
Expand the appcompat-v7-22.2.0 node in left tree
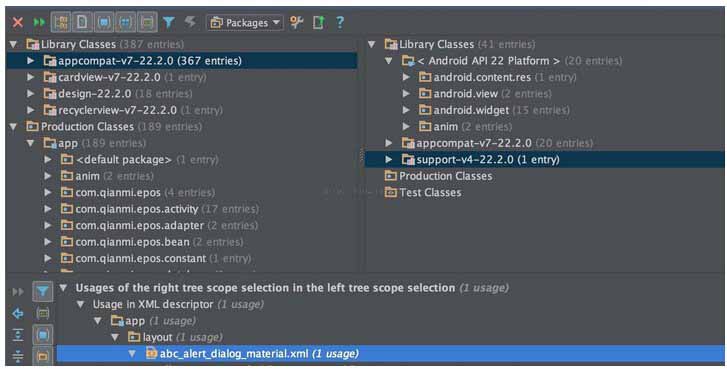pos(31,61)
